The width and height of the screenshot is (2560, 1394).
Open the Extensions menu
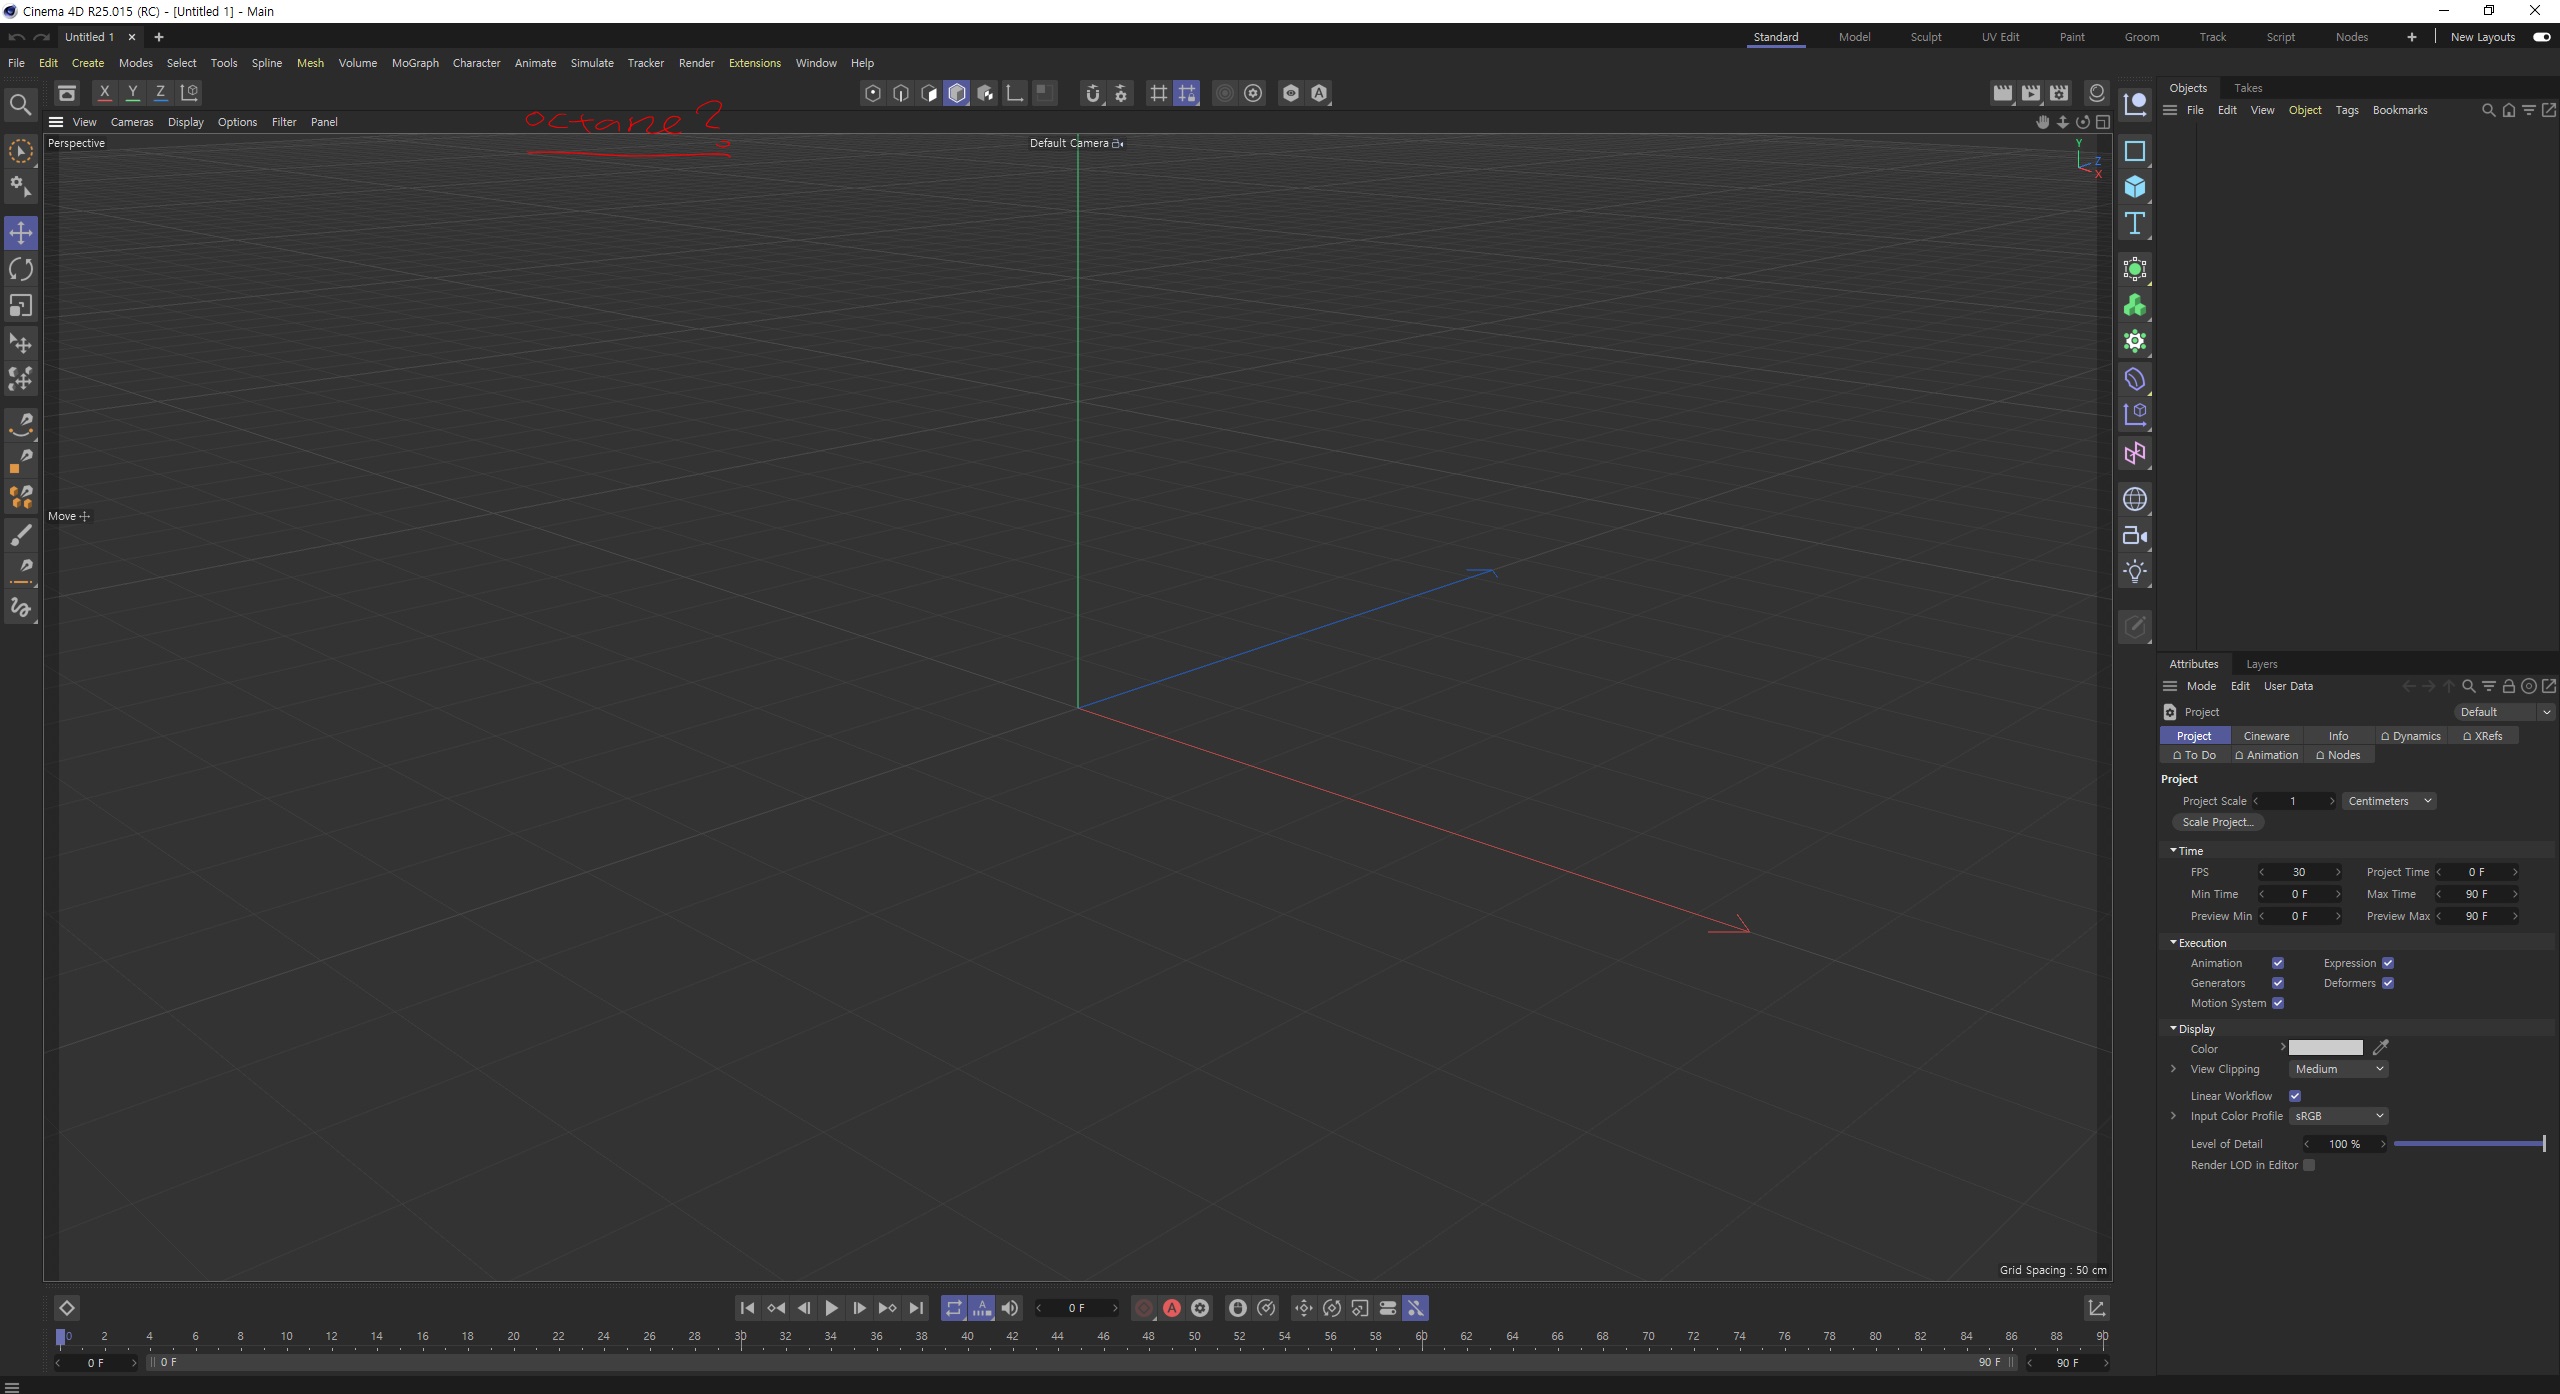[x=754, y=63]
